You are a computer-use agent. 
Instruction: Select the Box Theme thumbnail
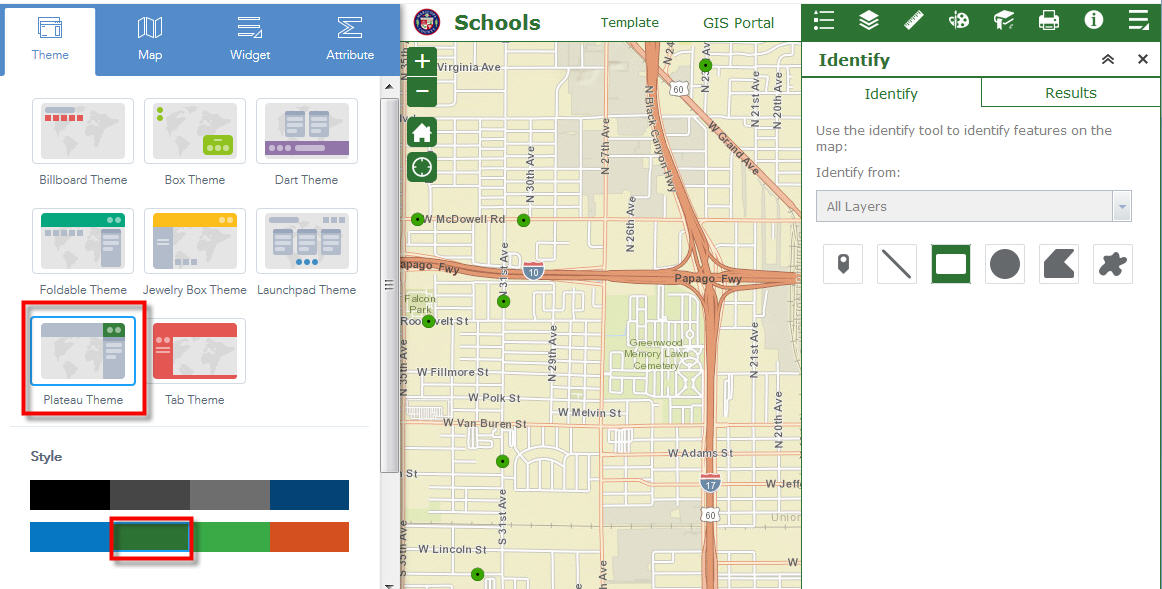pyautogui.click(x=195, y=131)
